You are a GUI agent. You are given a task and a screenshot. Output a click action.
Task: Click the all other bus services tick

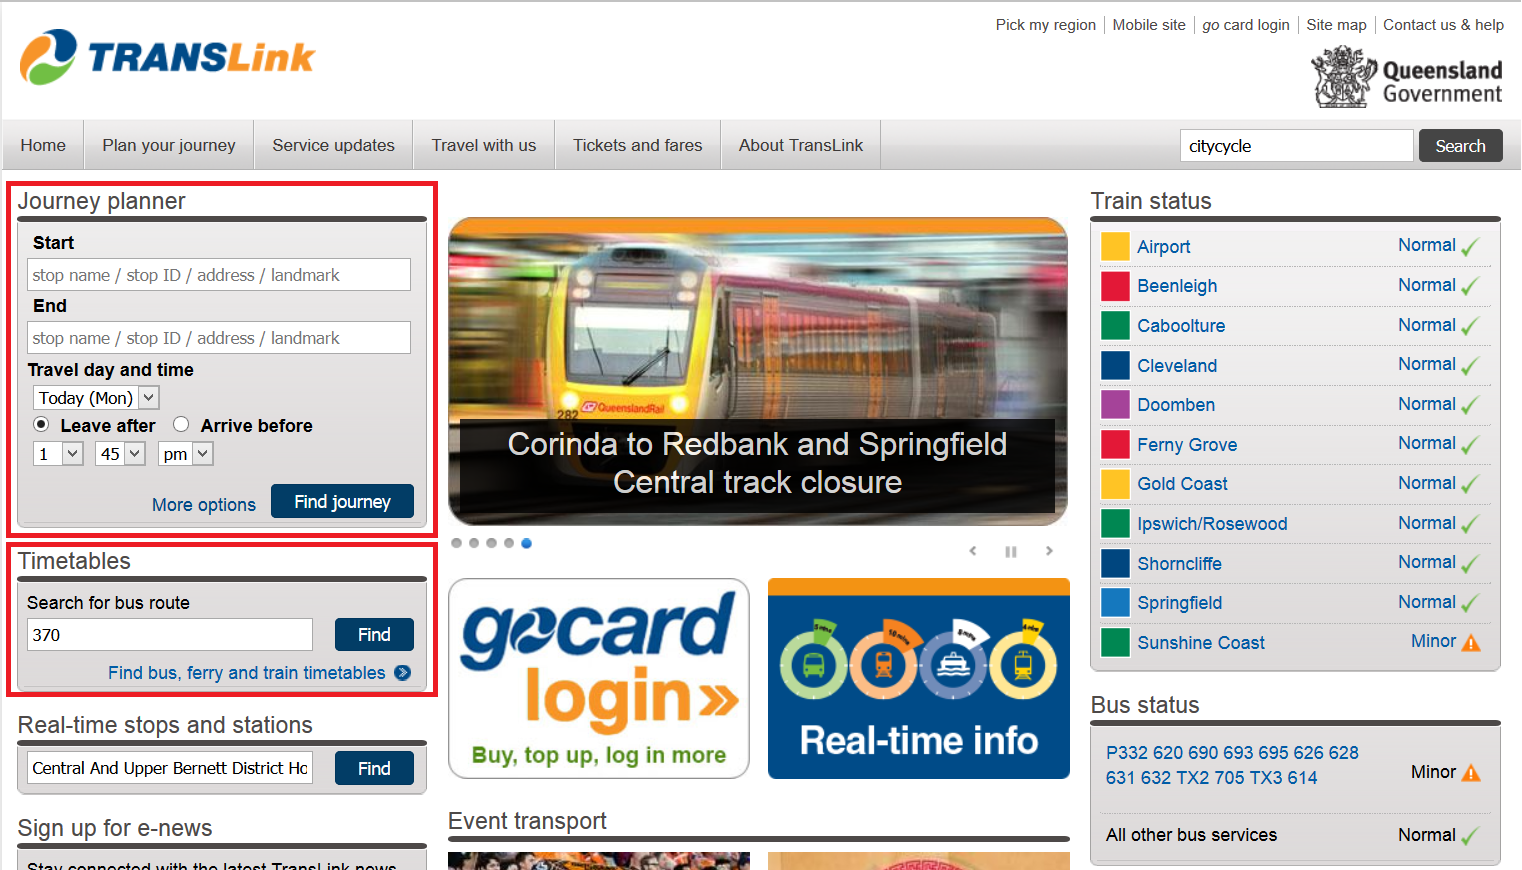(1470, 836)
